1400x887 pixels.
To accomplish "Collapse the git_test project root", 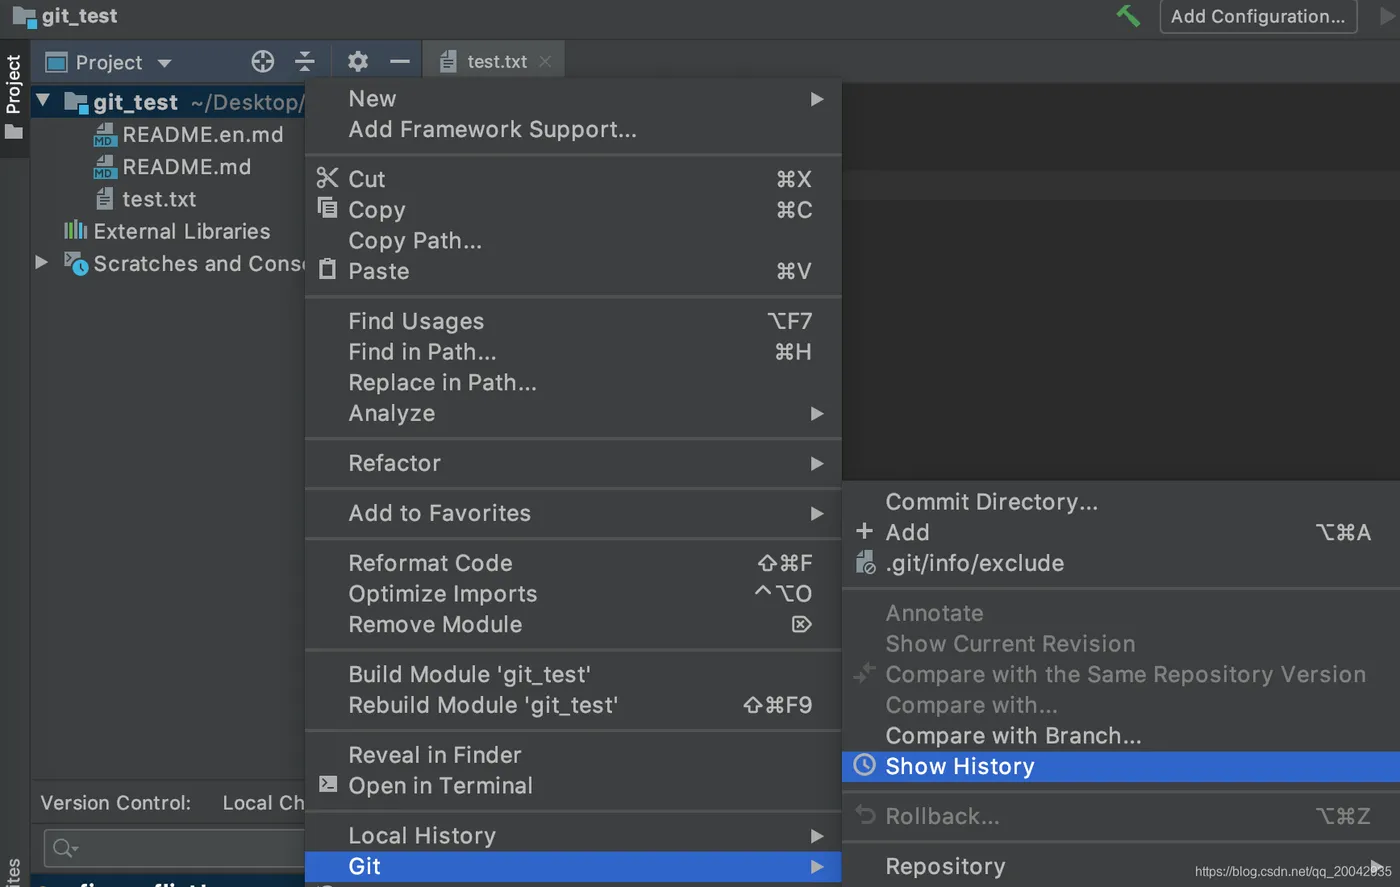I will [43, 101].
